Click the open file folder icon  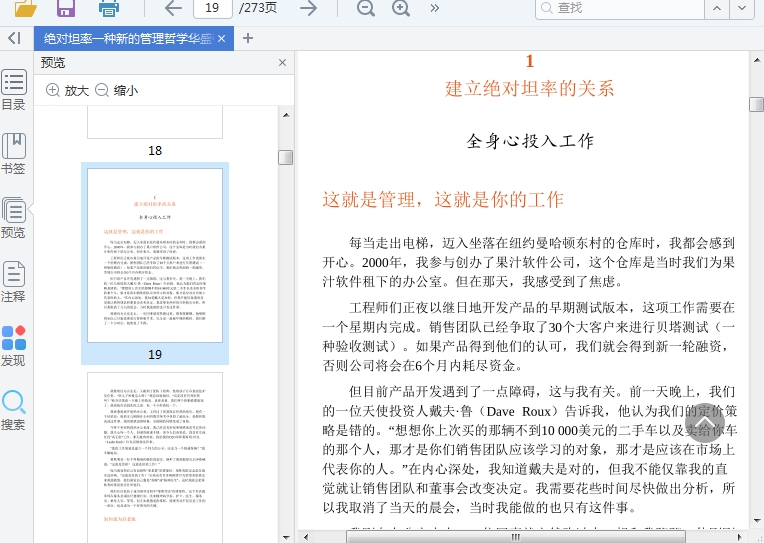tap(24, 9)
